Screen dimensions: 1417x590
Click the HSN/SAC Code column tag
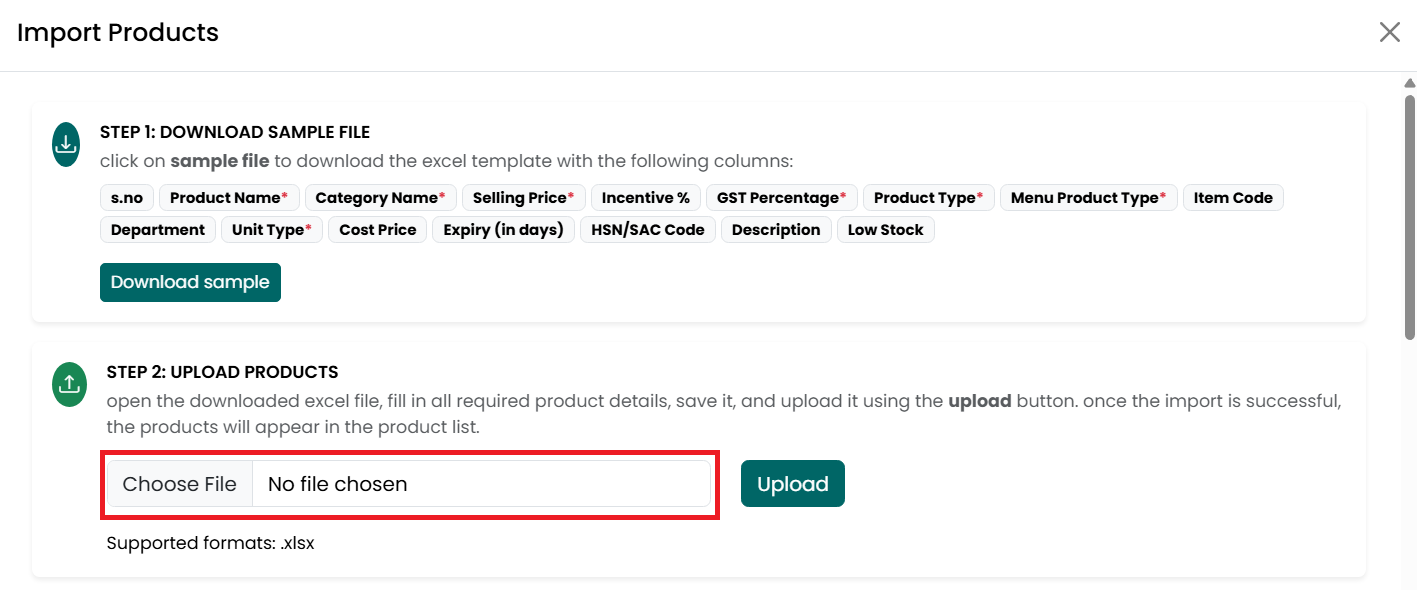pos(648,230)
